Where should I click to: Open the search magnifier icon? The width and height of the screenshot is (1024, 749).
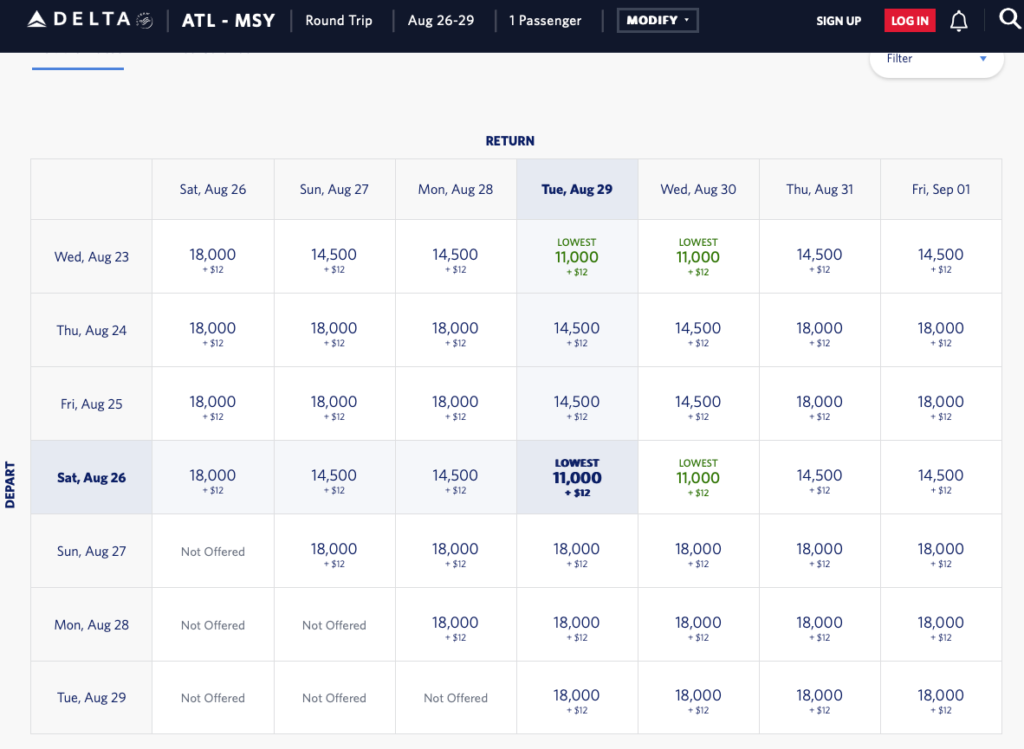coord(1010,20)
